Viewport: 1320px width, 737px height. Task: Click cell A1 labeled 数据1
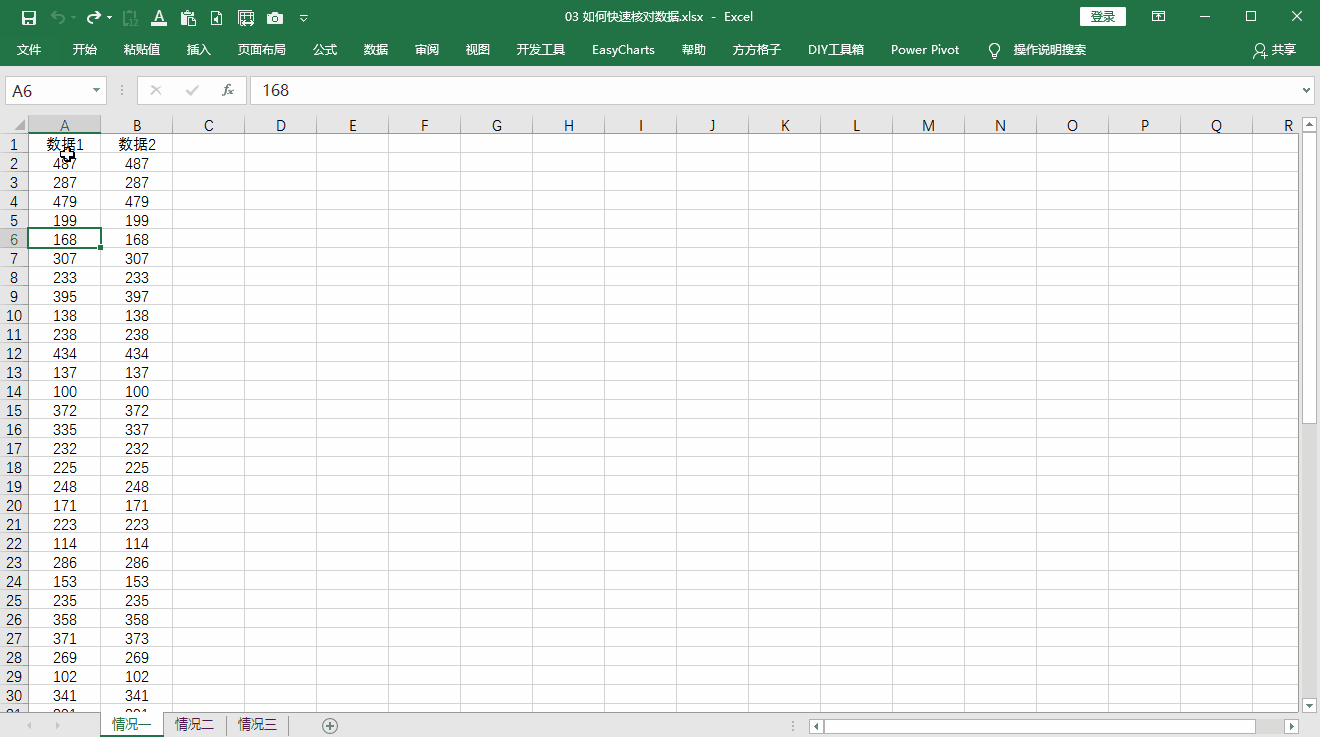click(65, 144)
